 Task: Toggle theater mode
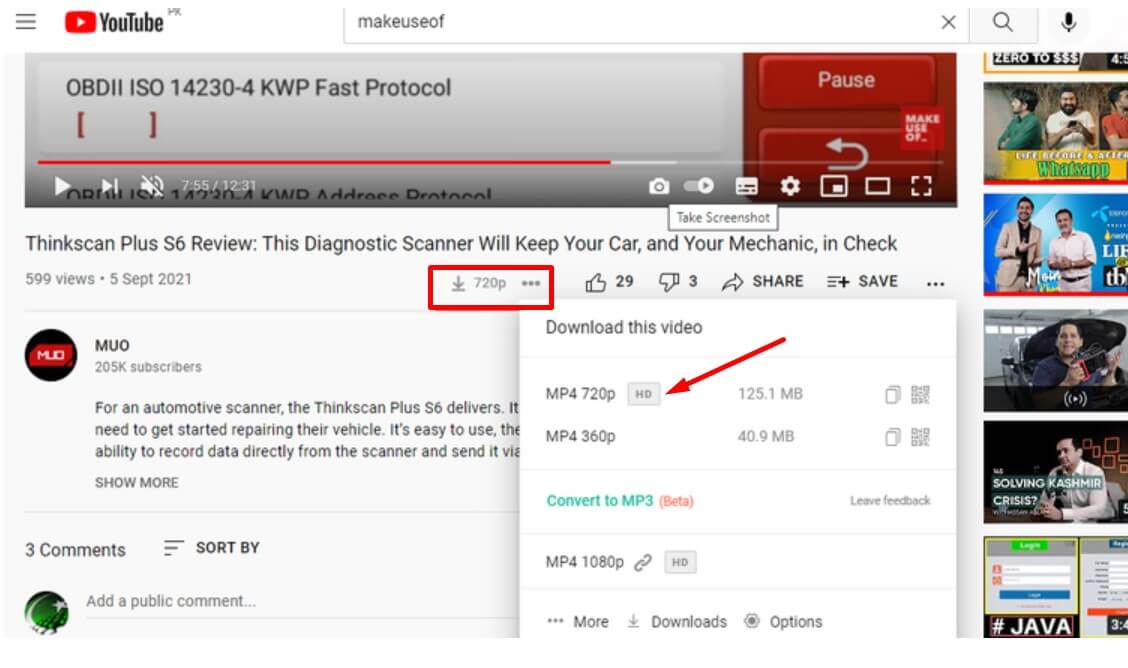tap(878, 187)
